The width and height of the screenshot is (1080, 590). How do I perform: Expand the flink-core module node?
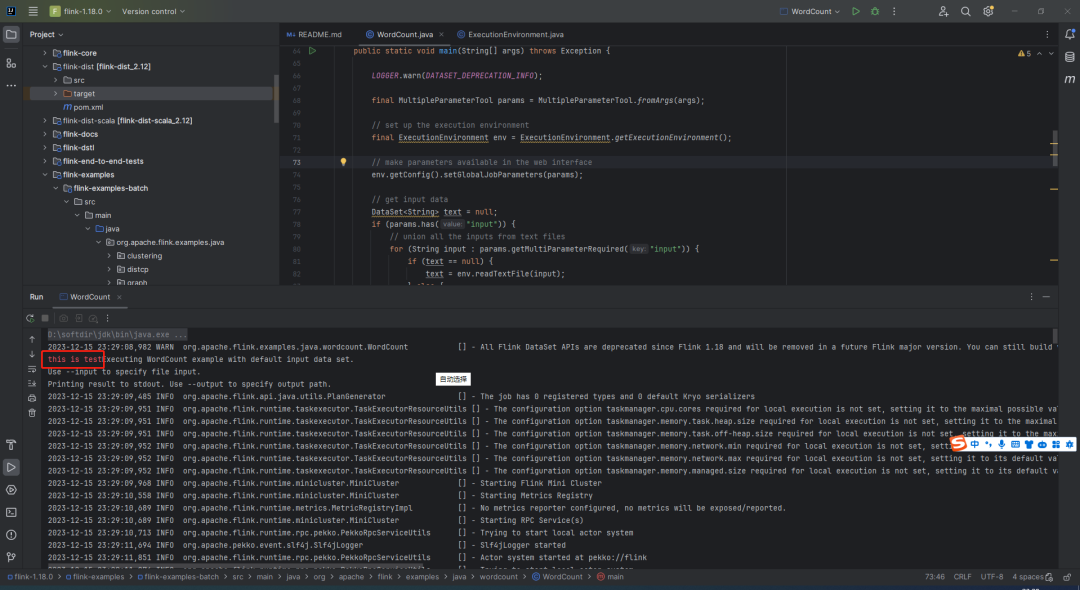45,52
